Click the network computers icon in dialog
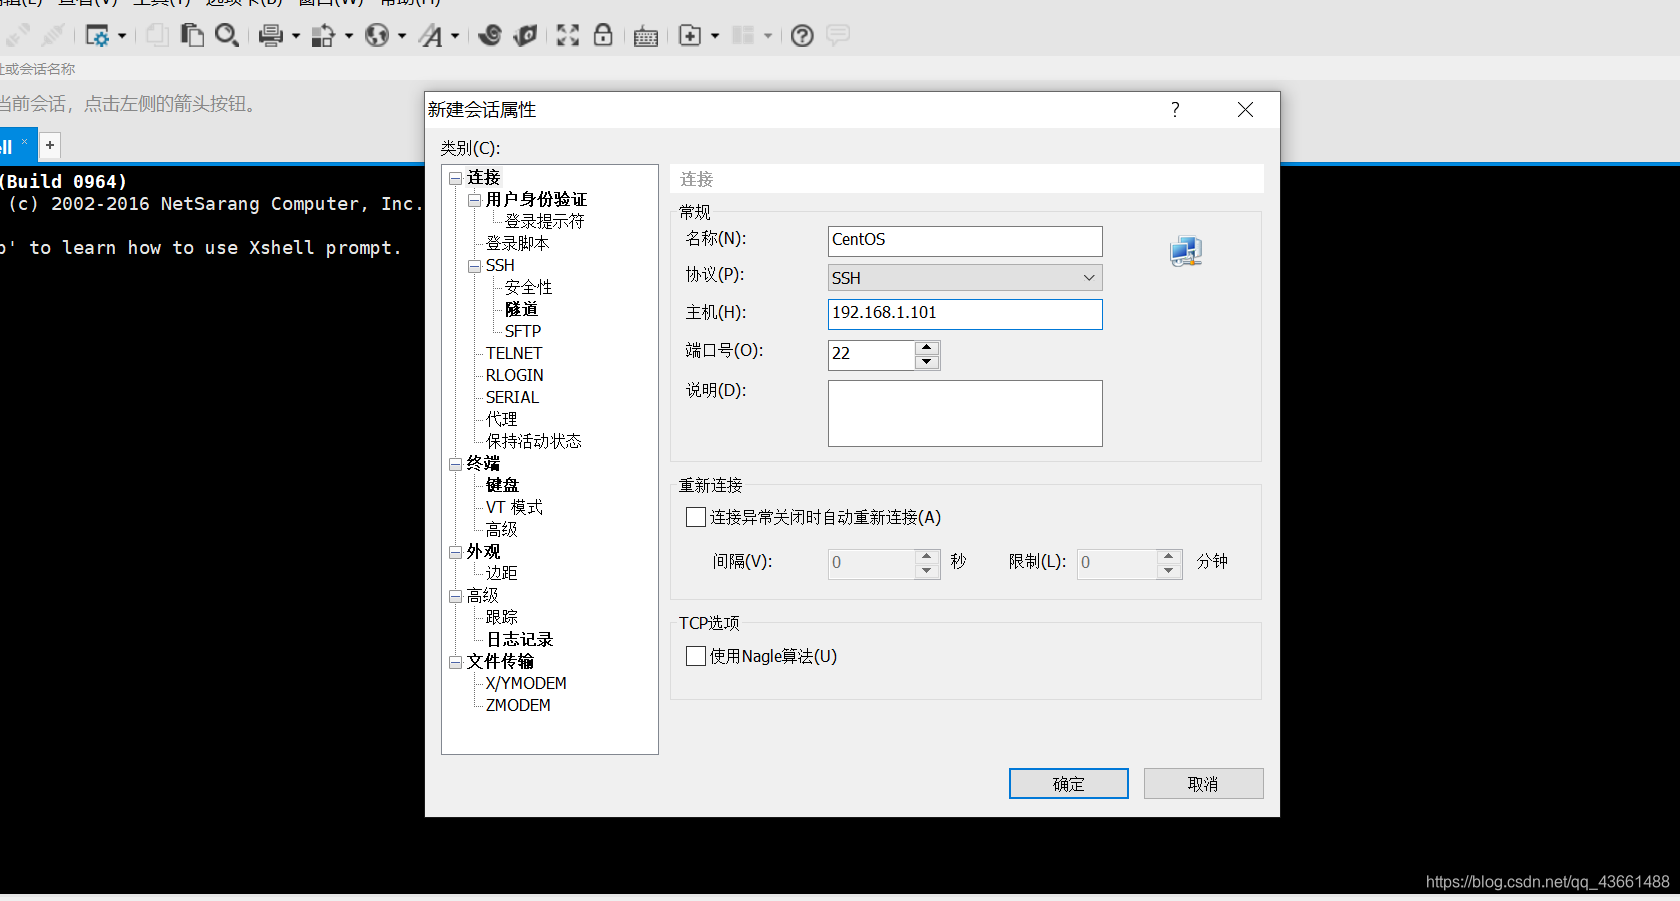Viewport: 1680px width, 901px height. pyautogui.click(x=1186, y=251)
